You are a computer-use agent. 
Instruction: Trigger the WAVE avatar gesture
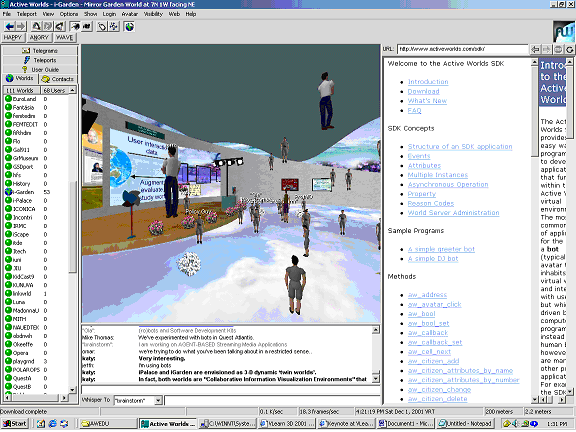(65, 37)
